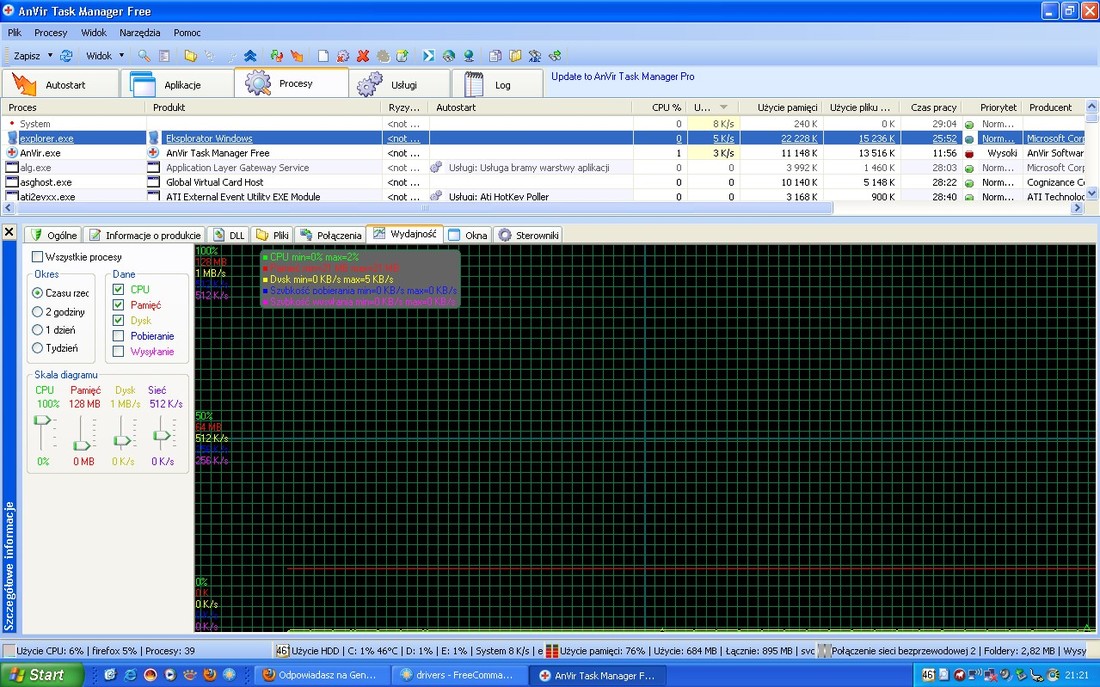Close the detailed information panel with X
This screenshot has width=1100, height=687.
9,232
